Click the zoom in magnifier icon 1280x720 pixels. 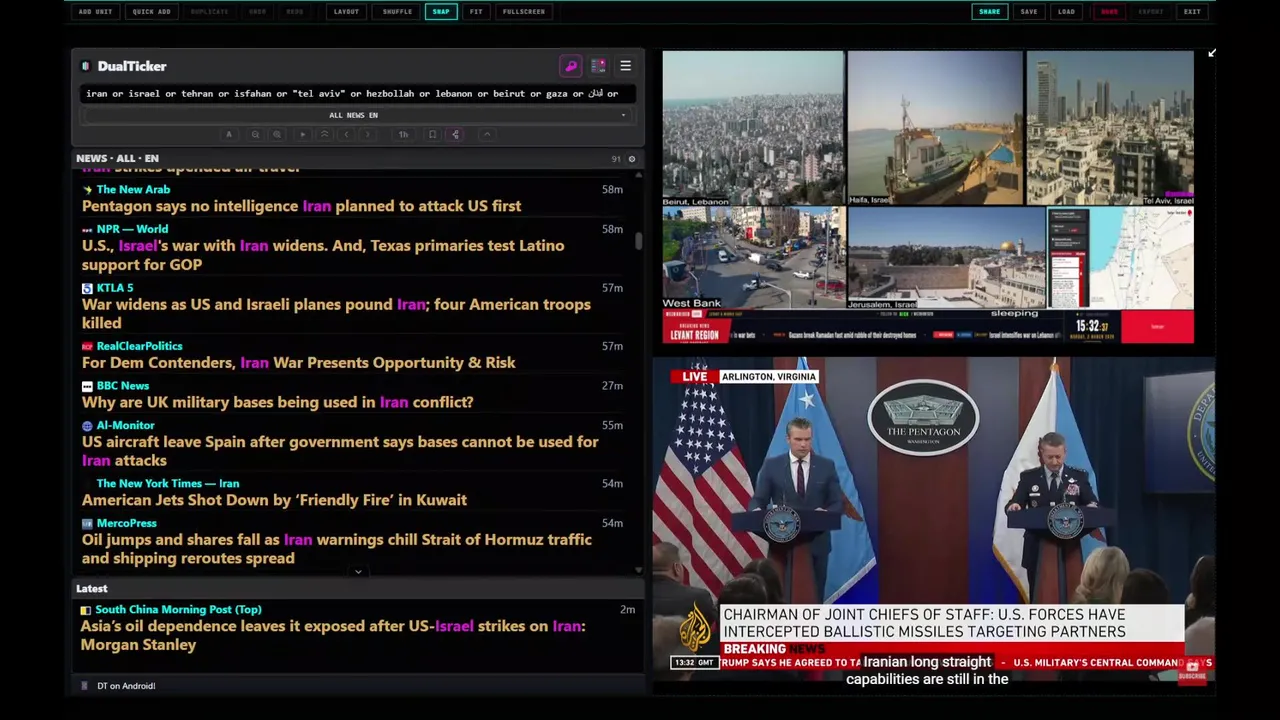[277, 134]
